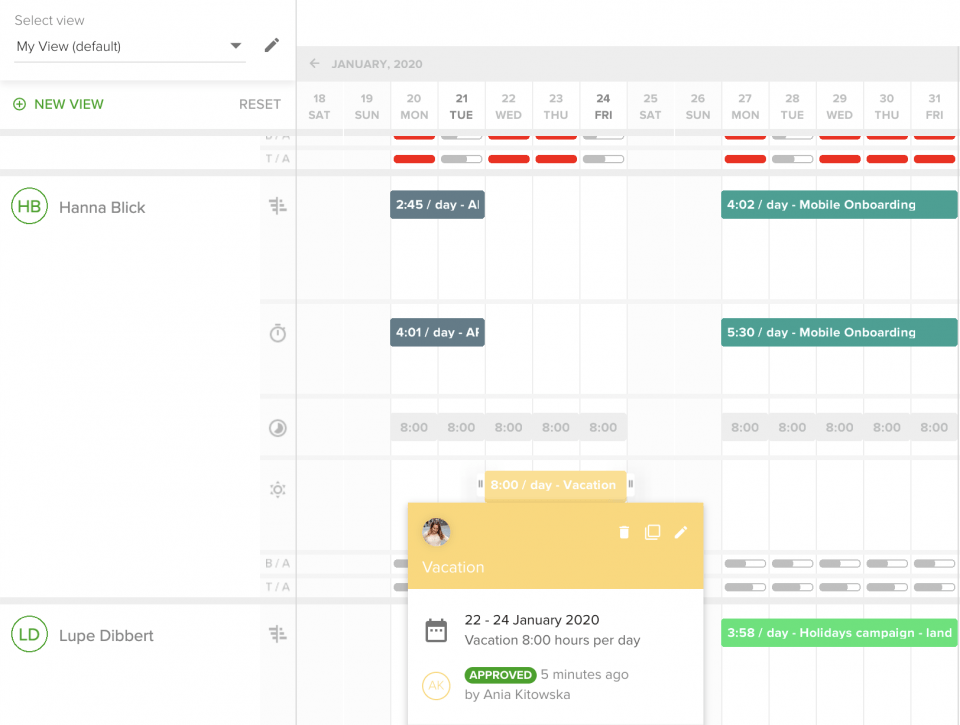Click the red T/A bar on Monday 20
Viewport: 960px width, 725px height.
pyautogui.click(x=414, y=159)
